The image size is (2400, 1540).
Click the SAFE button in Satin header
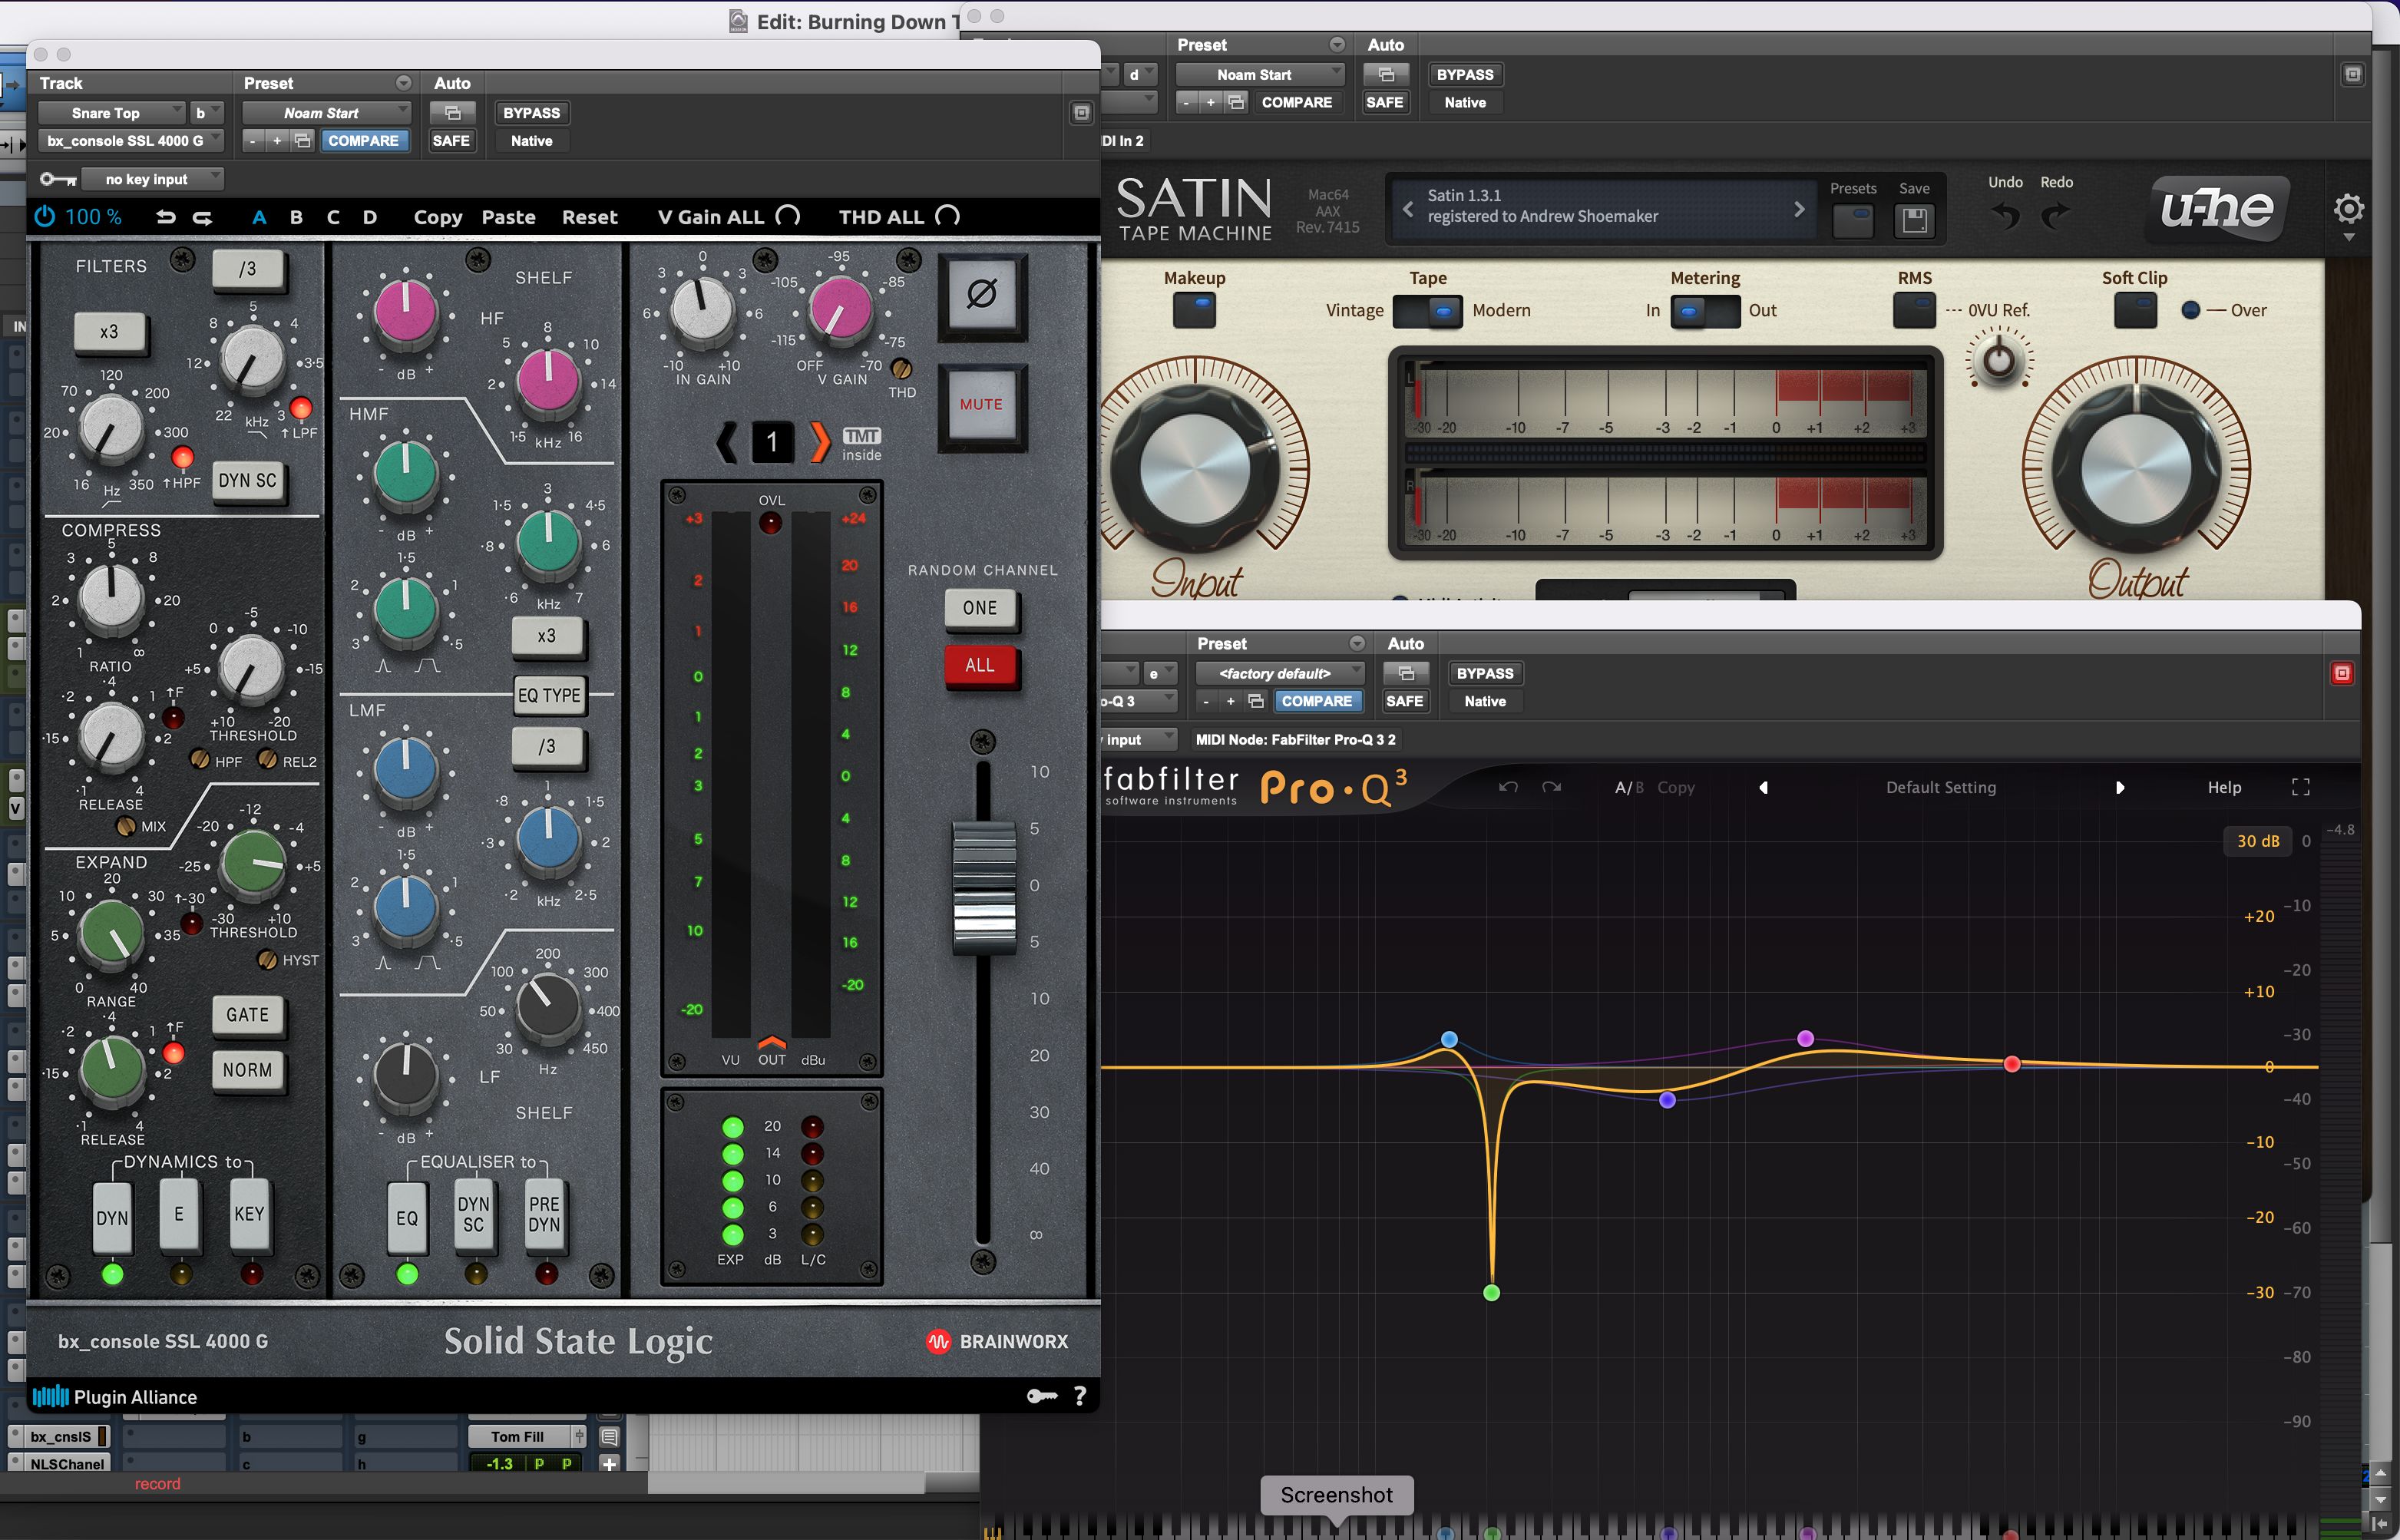pyautogui.click(x=1385, y=102)
